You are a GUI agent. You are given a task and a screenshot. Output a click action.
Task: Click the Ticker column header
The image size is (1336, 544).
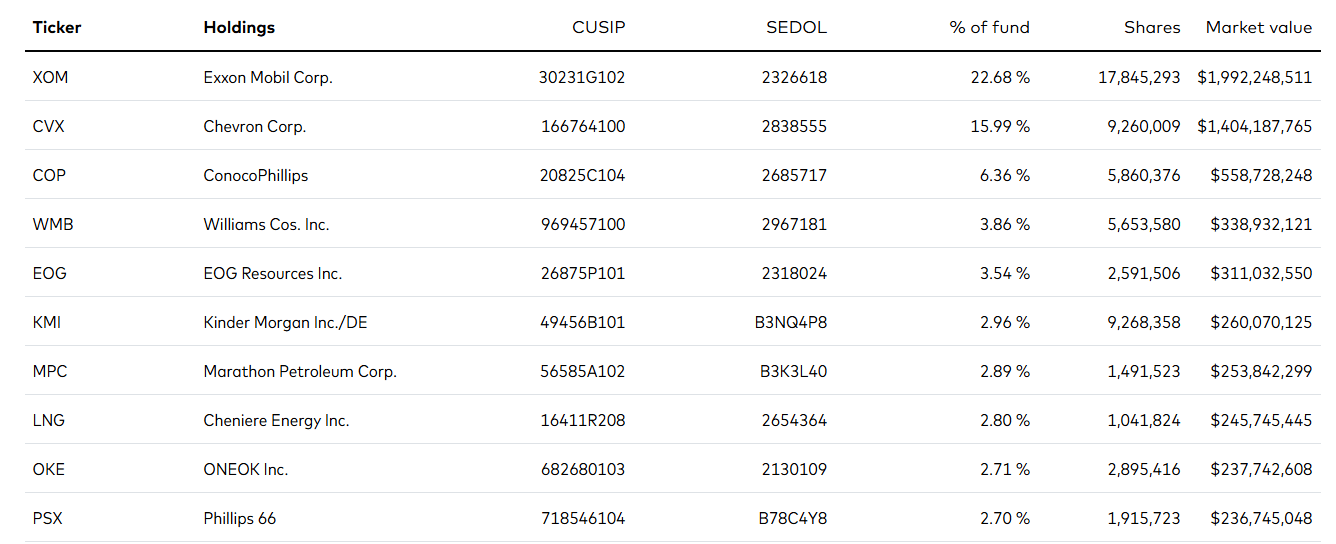coord(57,28)
